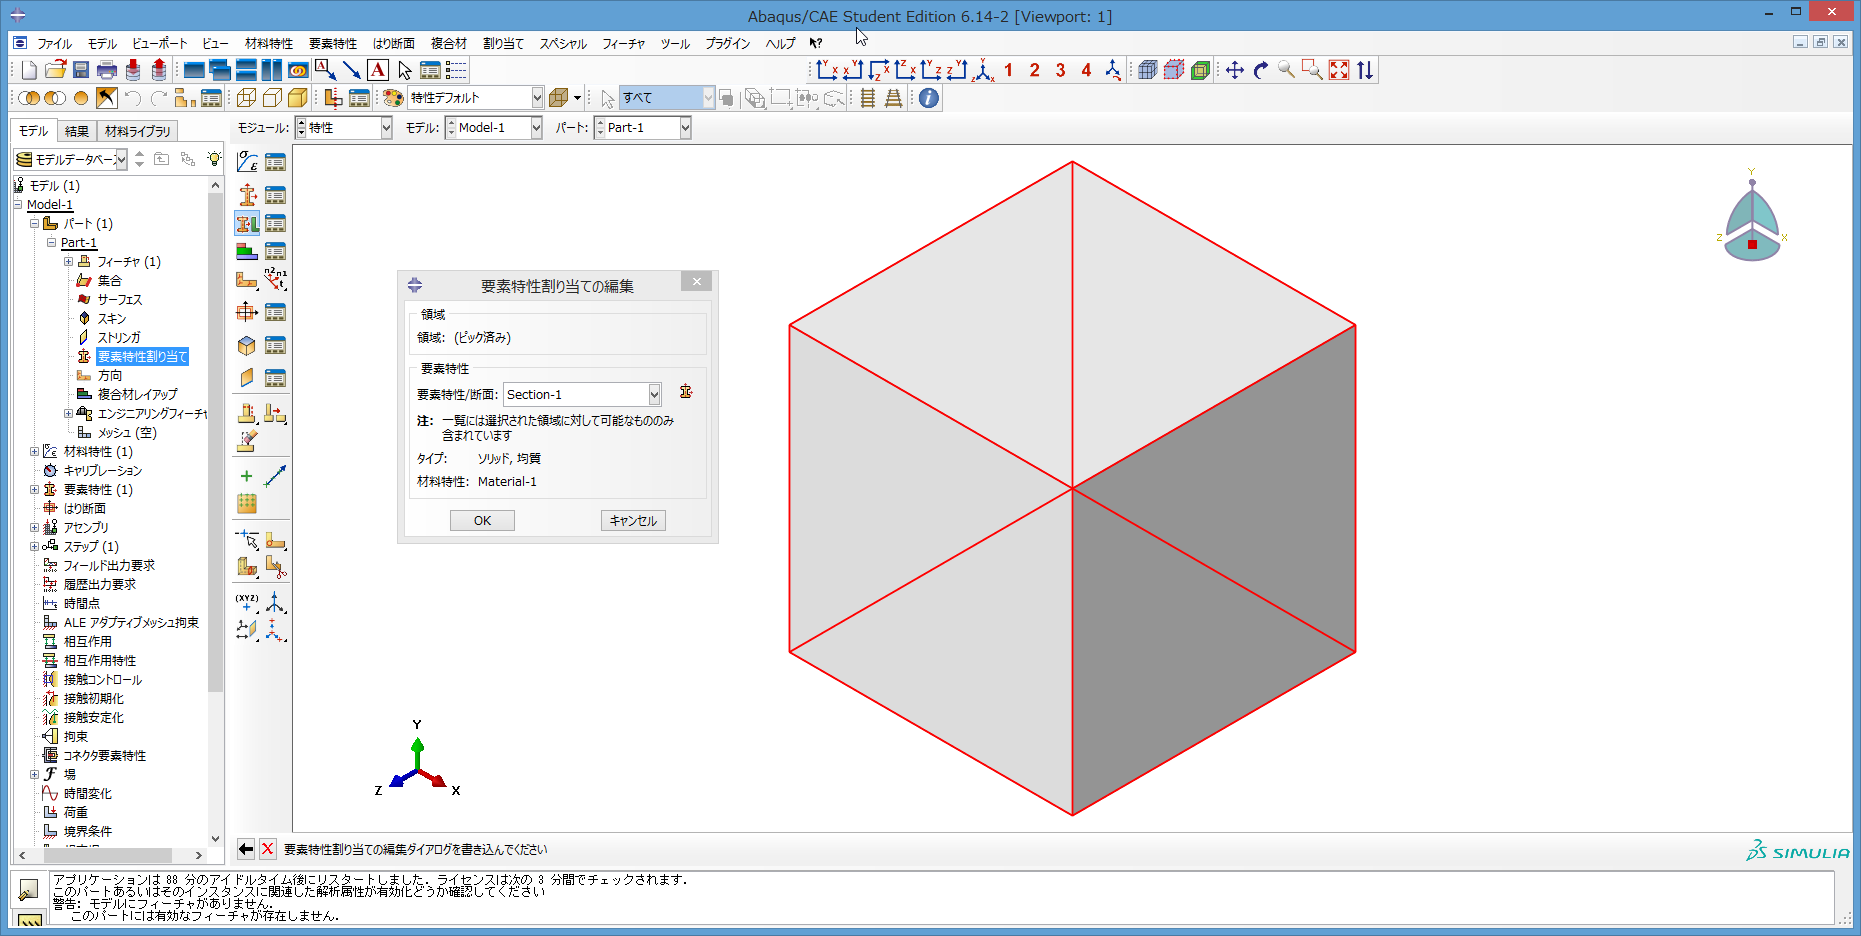Click the Create Material stress-strain icon

click(247, 162)
